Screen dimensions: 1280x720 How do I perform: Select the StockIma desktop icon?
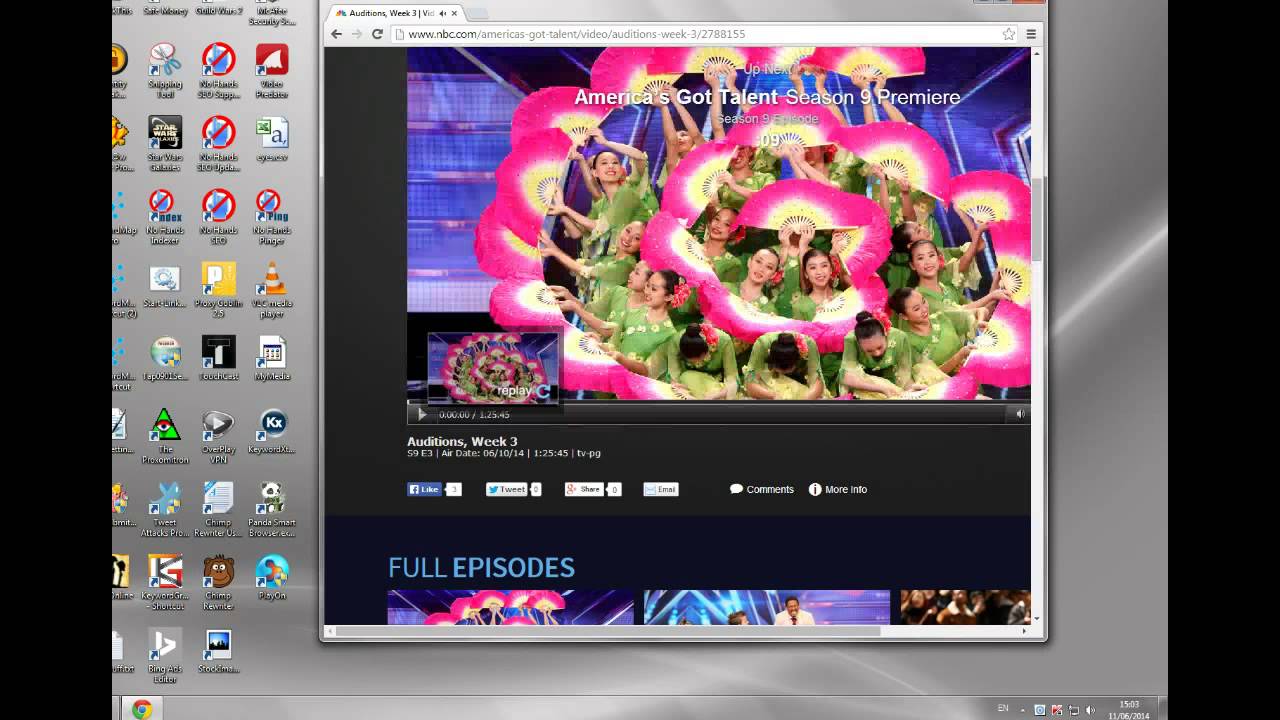218,650
